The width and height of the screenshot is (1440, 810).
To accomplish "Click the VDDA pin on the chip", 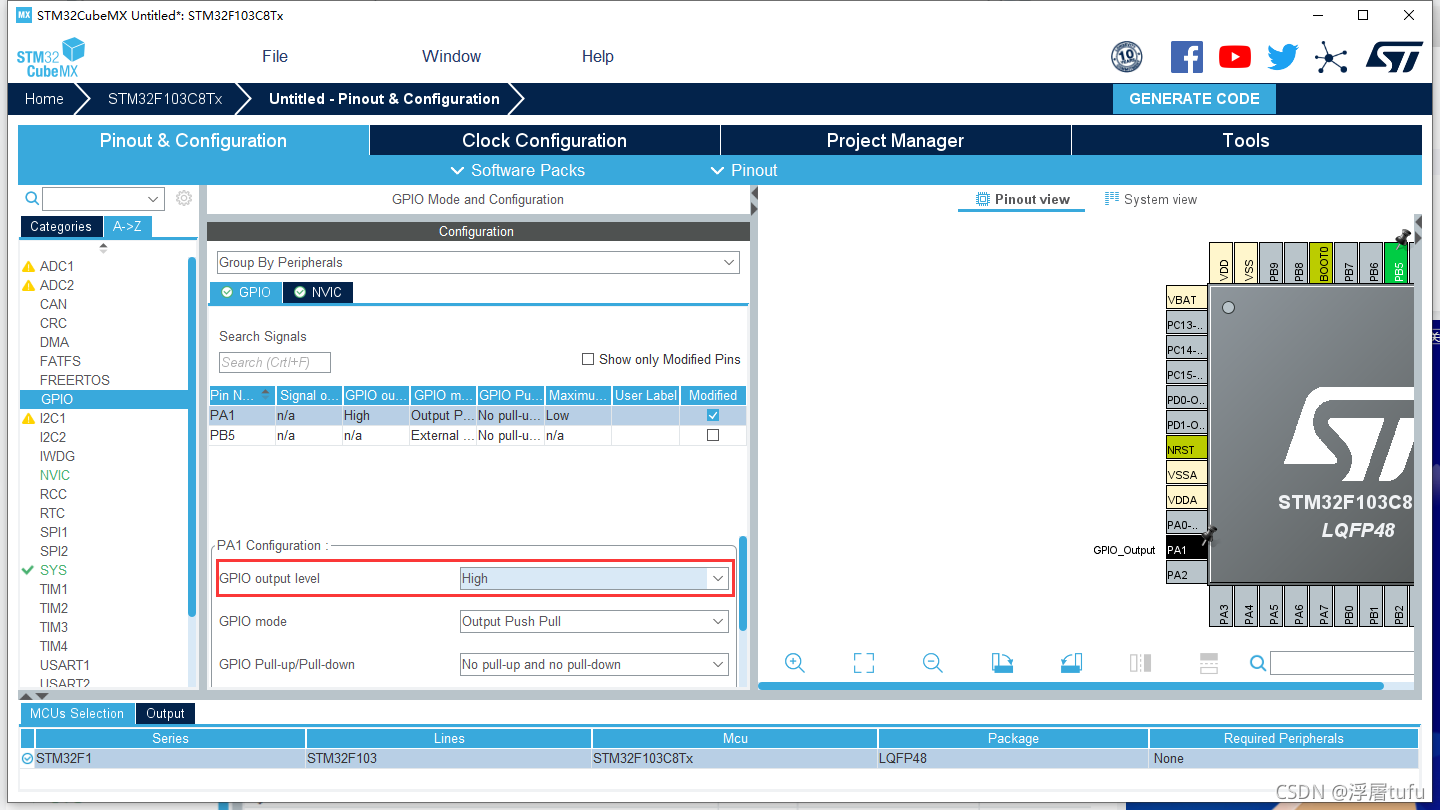I will [1187, 499].
